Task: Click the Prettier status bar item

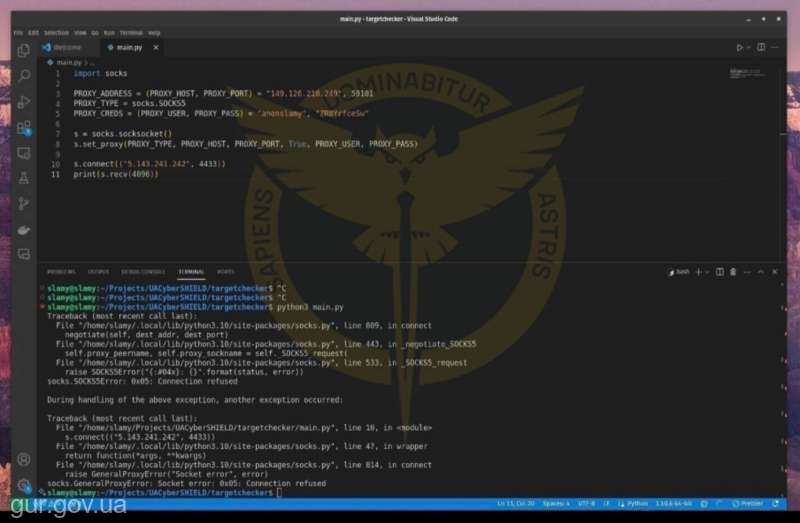Action: [747, 504]
